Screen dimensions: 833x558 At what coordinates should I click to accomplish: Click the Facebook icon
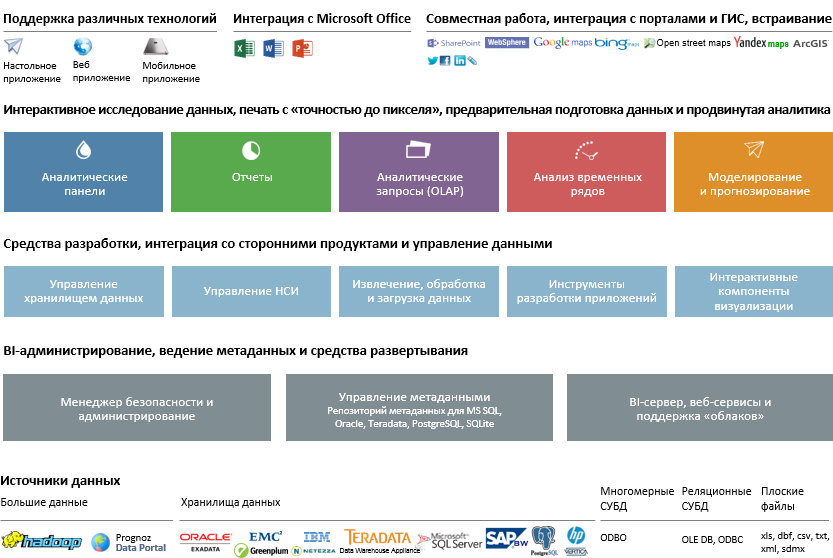tap(445, 61)
